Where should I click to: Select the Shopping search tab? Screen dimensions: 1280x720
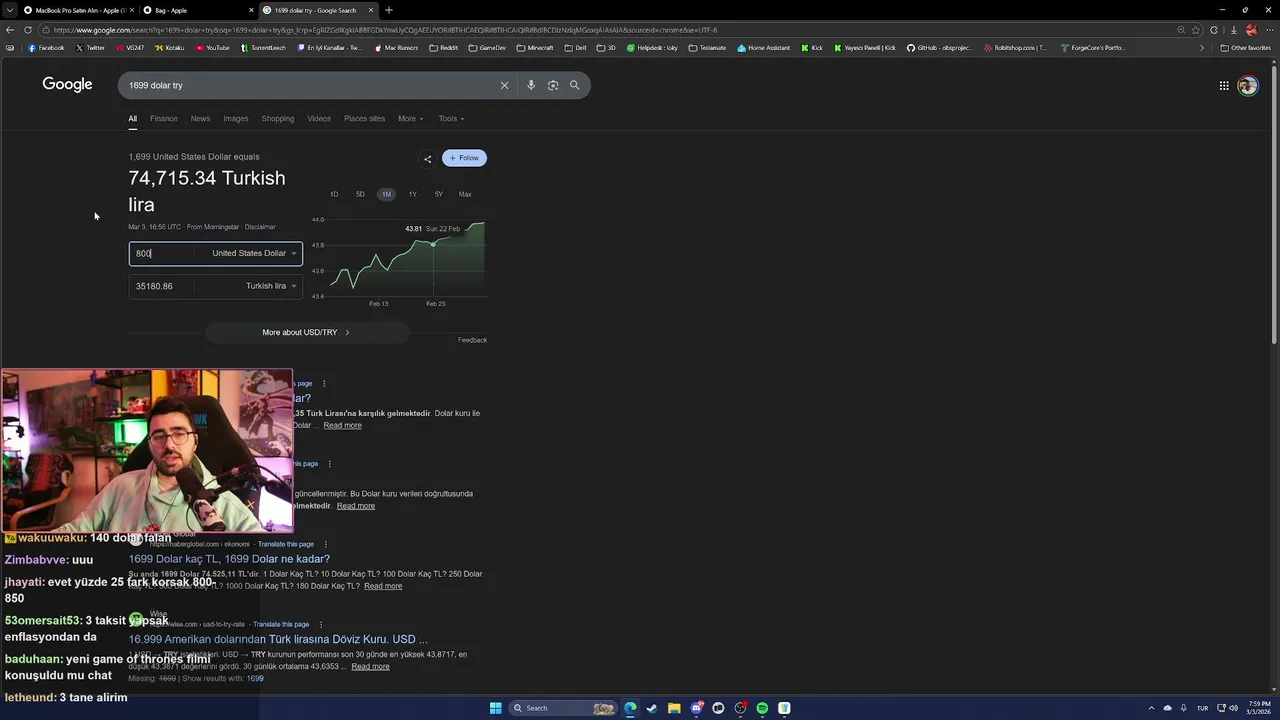coord(278,119)
